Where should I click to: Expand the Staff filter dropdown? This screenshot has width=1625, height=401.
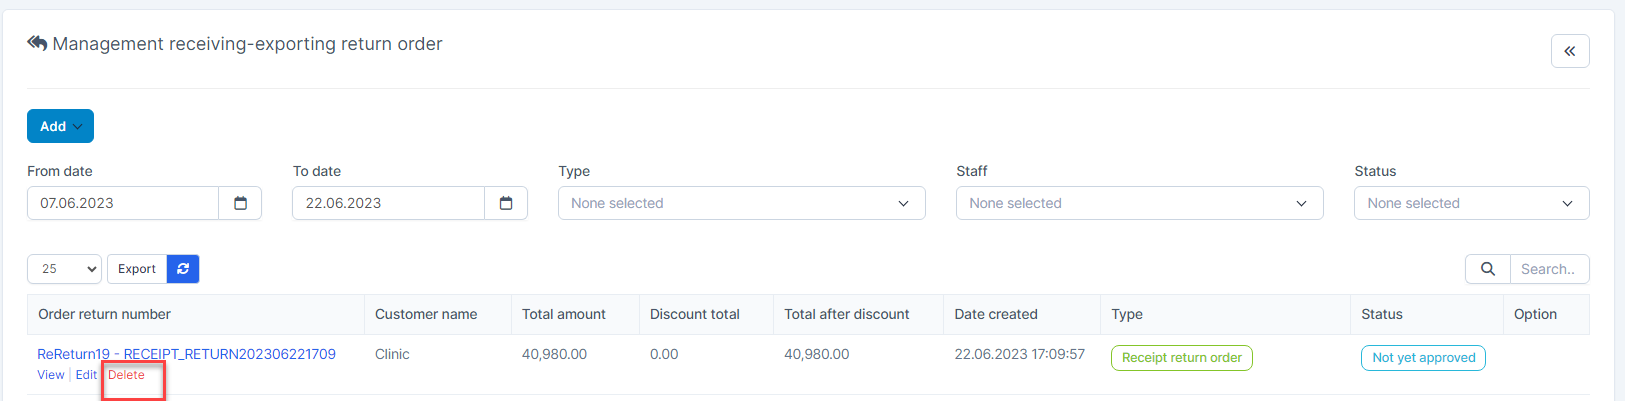coord(1139,203)
